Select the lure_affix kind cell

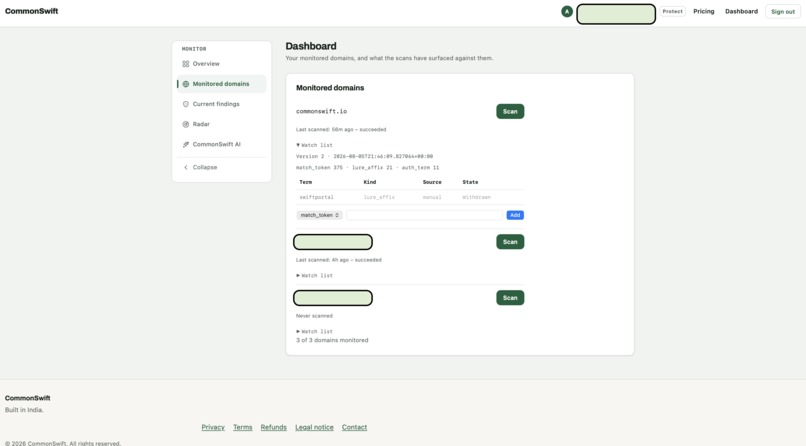[379, 197]
